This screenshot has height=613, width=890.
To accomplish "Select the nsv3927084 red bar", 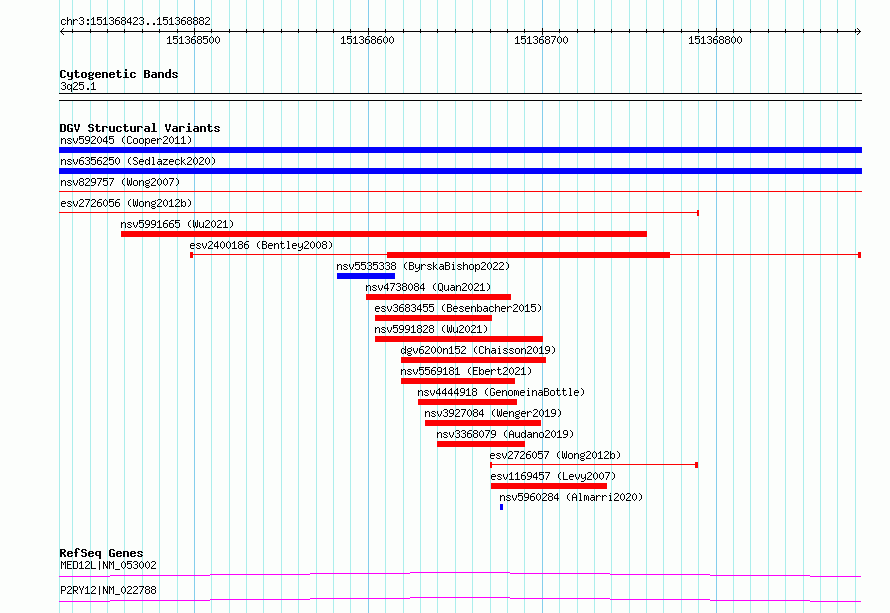I will [483, 423].
